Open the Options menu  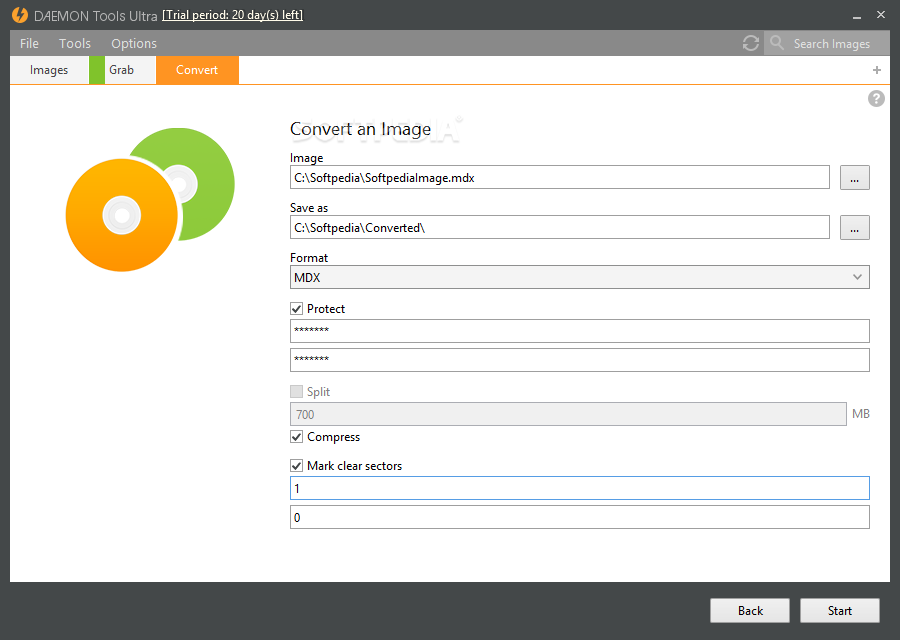click(x=134, y=44)
